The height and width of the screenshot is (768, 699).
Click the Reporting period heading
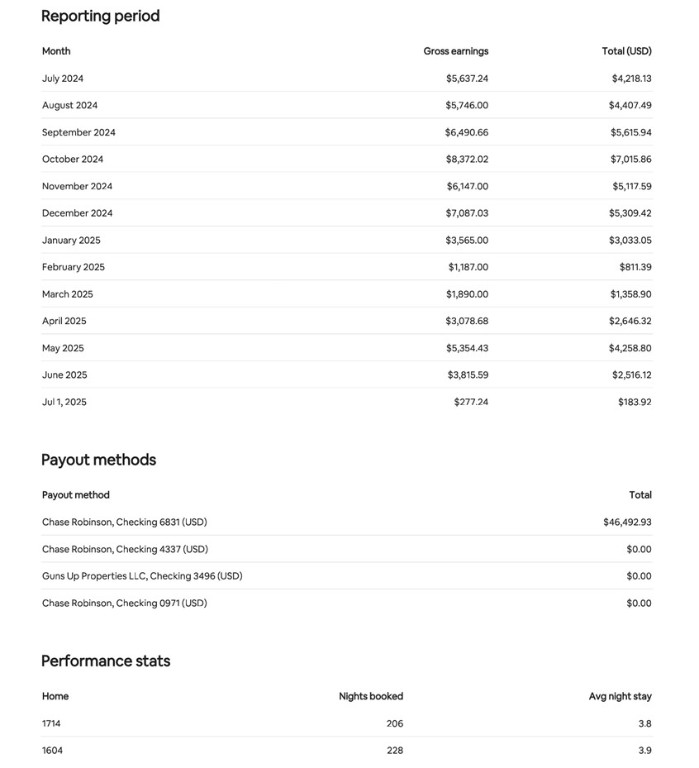pyautogui.click(x=100, y=16)
